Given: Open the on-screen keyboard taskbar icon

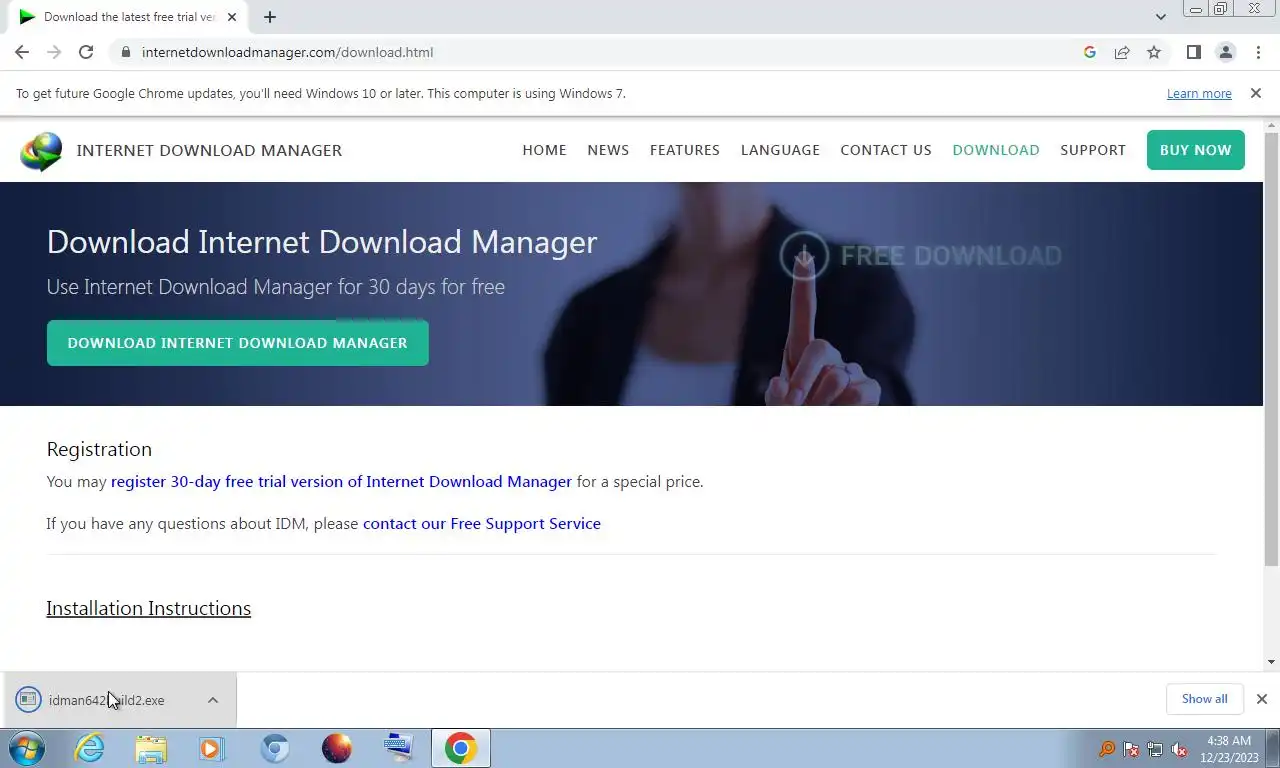Looking at the screenshot, I should (398, 748).
